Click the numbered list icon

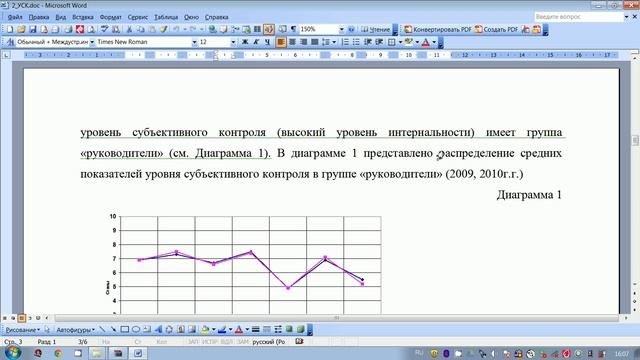(345, 42)
